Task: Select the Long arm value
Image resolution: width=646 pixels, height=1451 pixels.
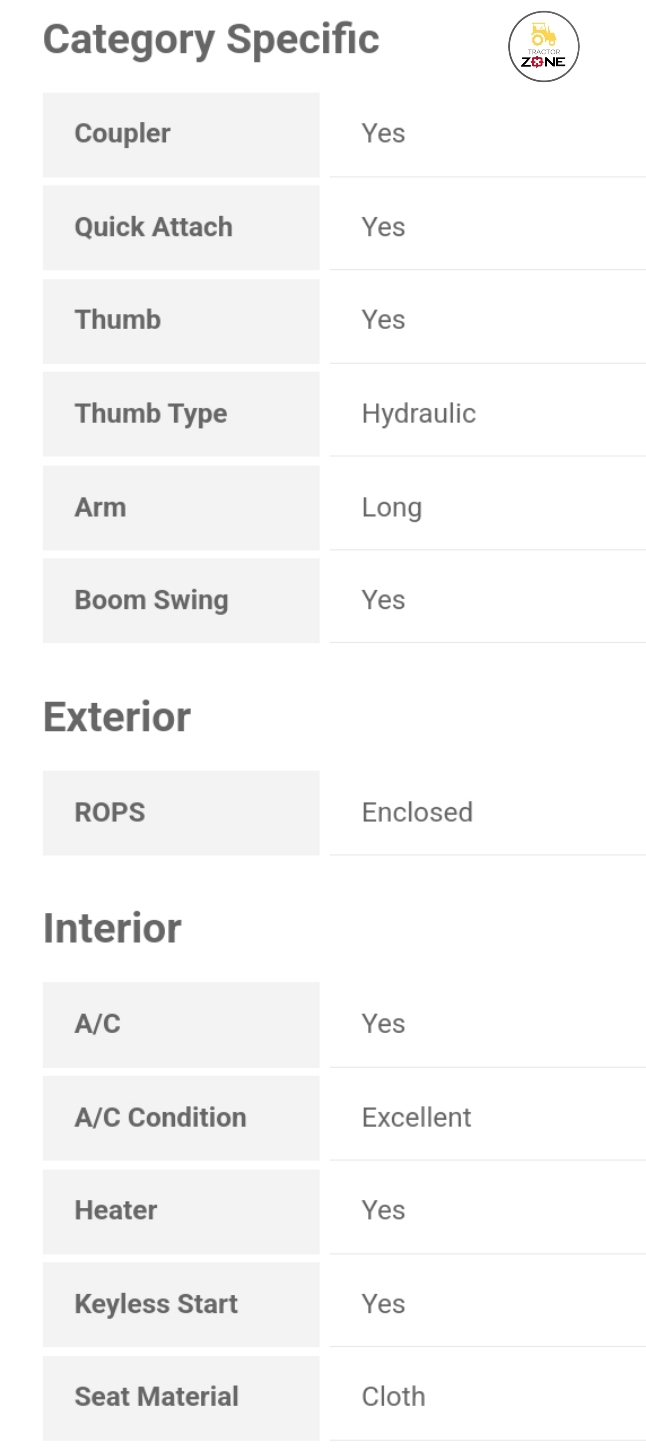Action: point(391,507)
